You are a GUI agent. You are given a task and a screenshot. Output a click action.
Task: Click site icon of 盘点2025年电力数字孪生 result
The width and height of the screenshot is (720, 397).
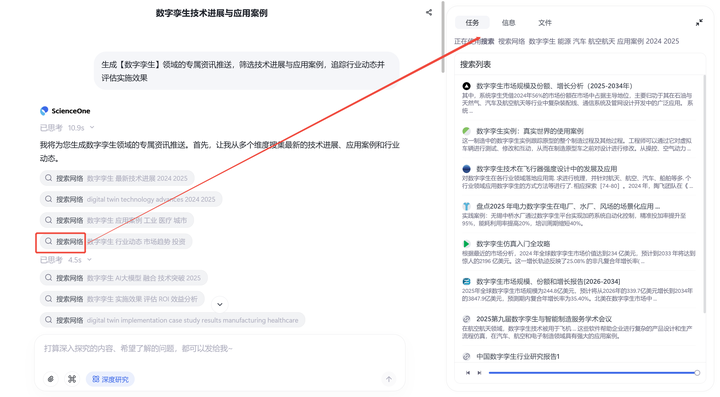click(466, 206)
